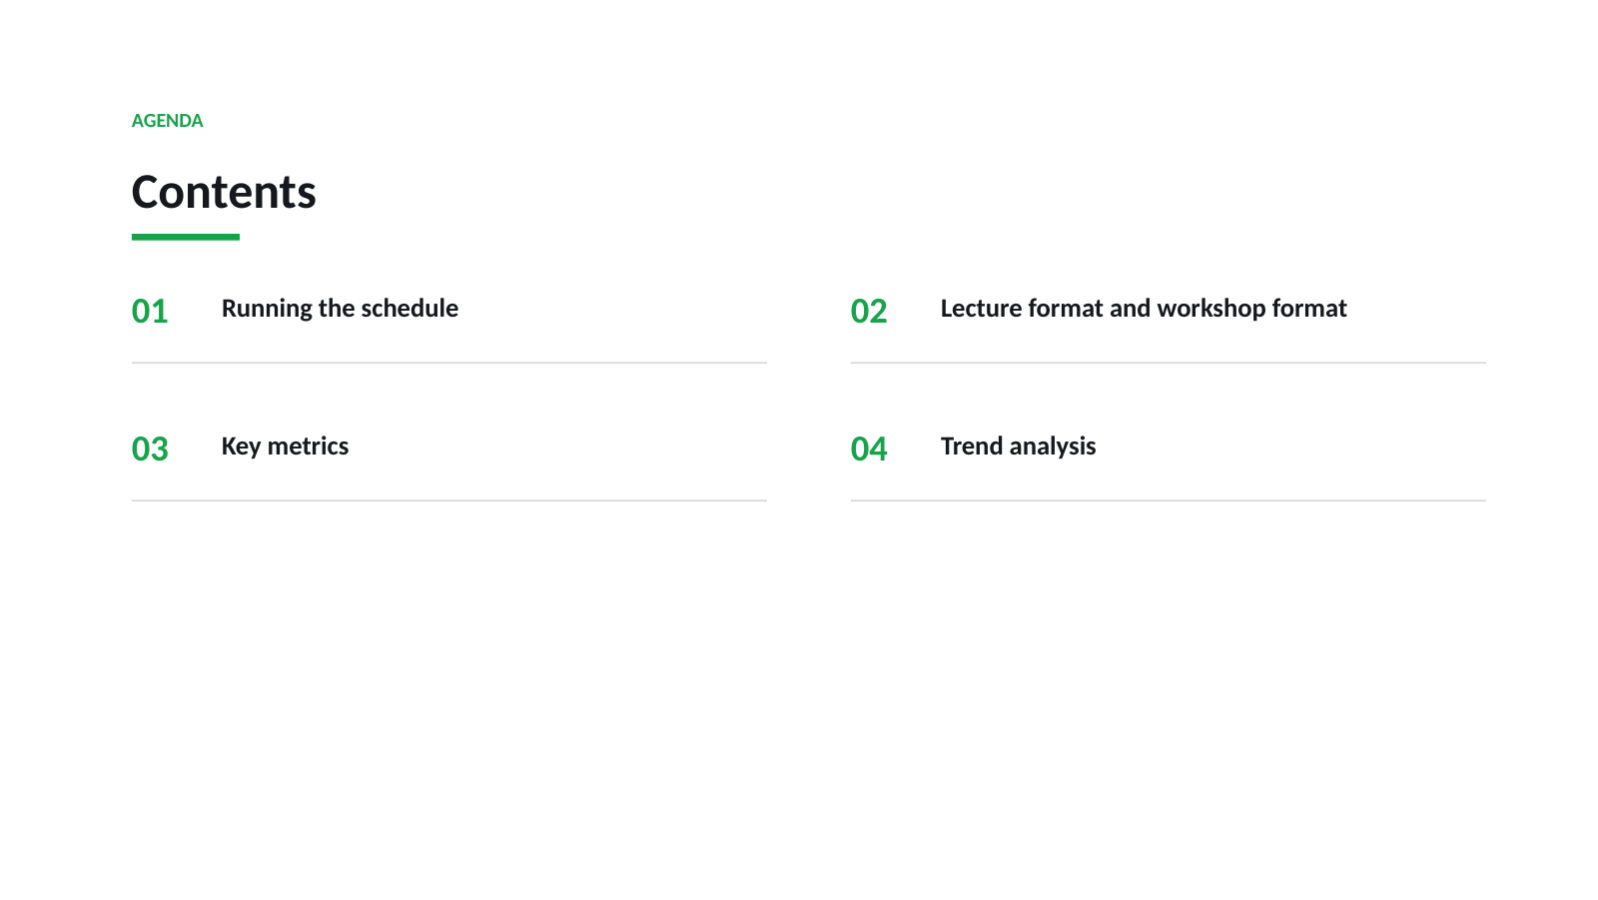Click the divider line under Trend analysis

[1168, 501]
